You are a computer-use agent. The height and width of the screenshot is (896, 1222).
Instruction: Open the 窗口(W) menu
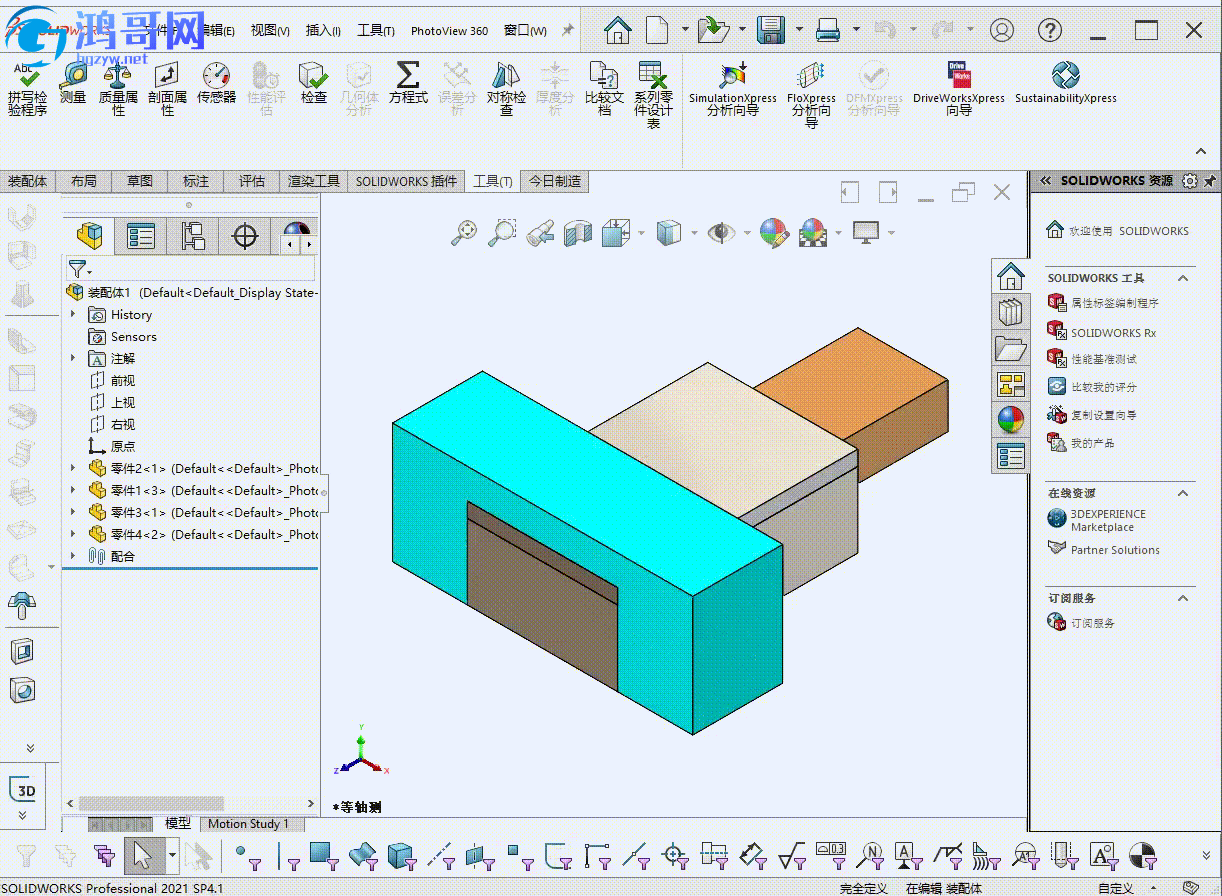point(525,30)
